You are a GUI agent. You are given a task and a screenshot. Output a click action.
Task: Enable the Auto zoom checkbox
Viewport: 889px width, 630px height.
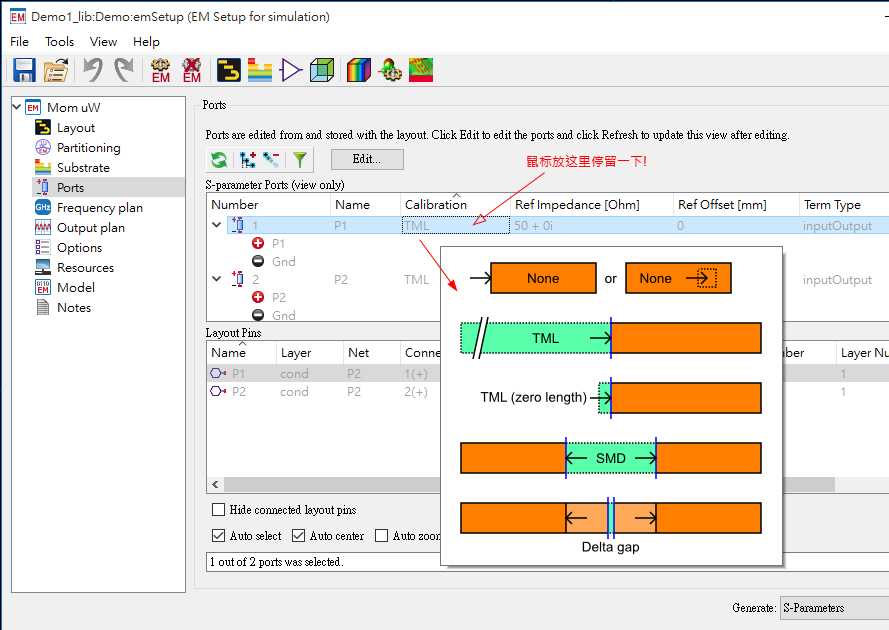[x=382, y=535]
